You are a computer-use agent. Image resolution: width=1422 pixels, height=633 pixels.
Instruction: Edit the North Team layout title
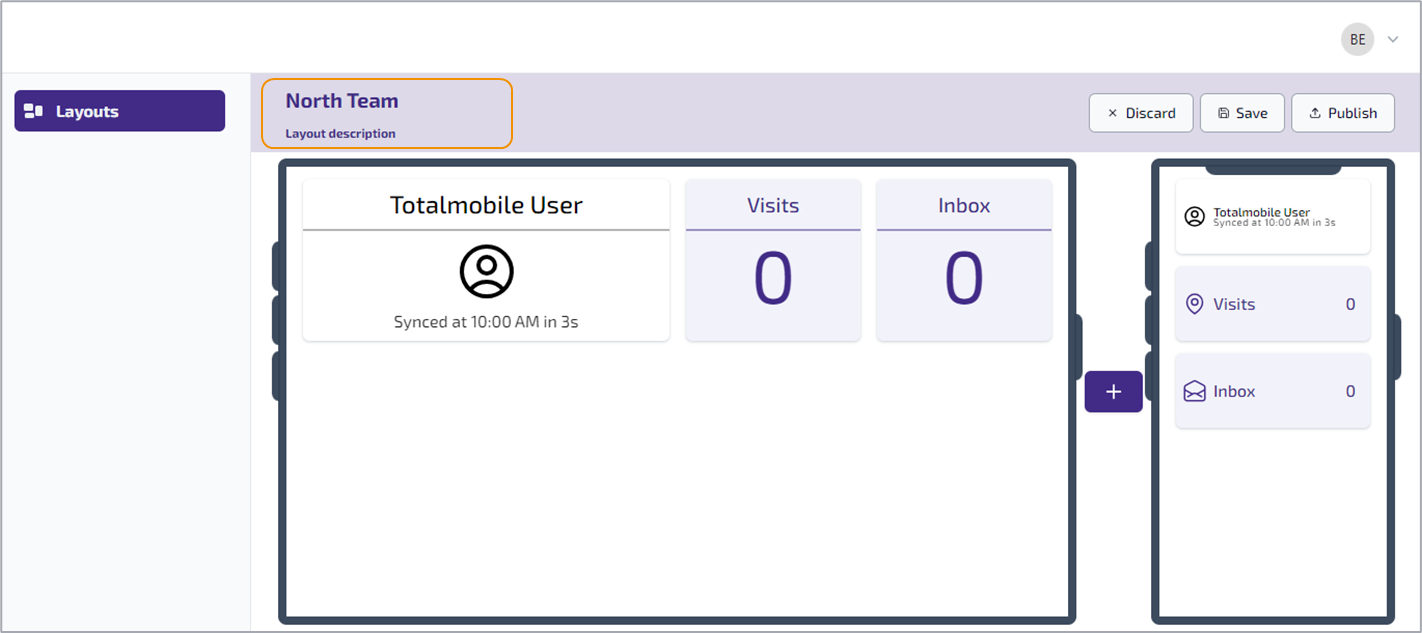tap(342, 101)
